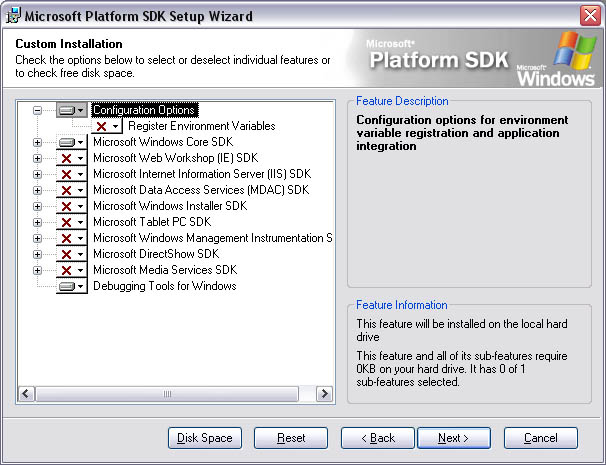
Task: Proceed with the Next button
Action: click(x=454, y=438)
